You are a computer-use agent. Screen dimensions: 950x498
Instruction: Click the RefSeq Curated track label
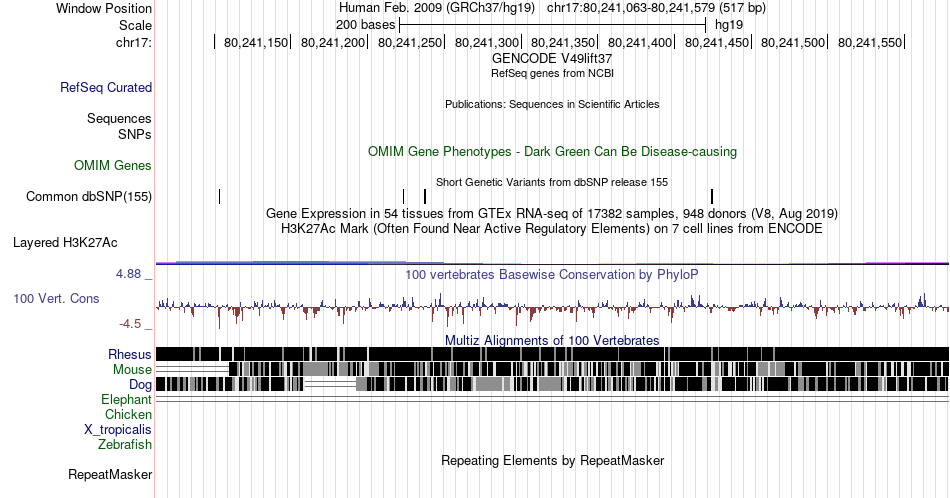(105, 87)
